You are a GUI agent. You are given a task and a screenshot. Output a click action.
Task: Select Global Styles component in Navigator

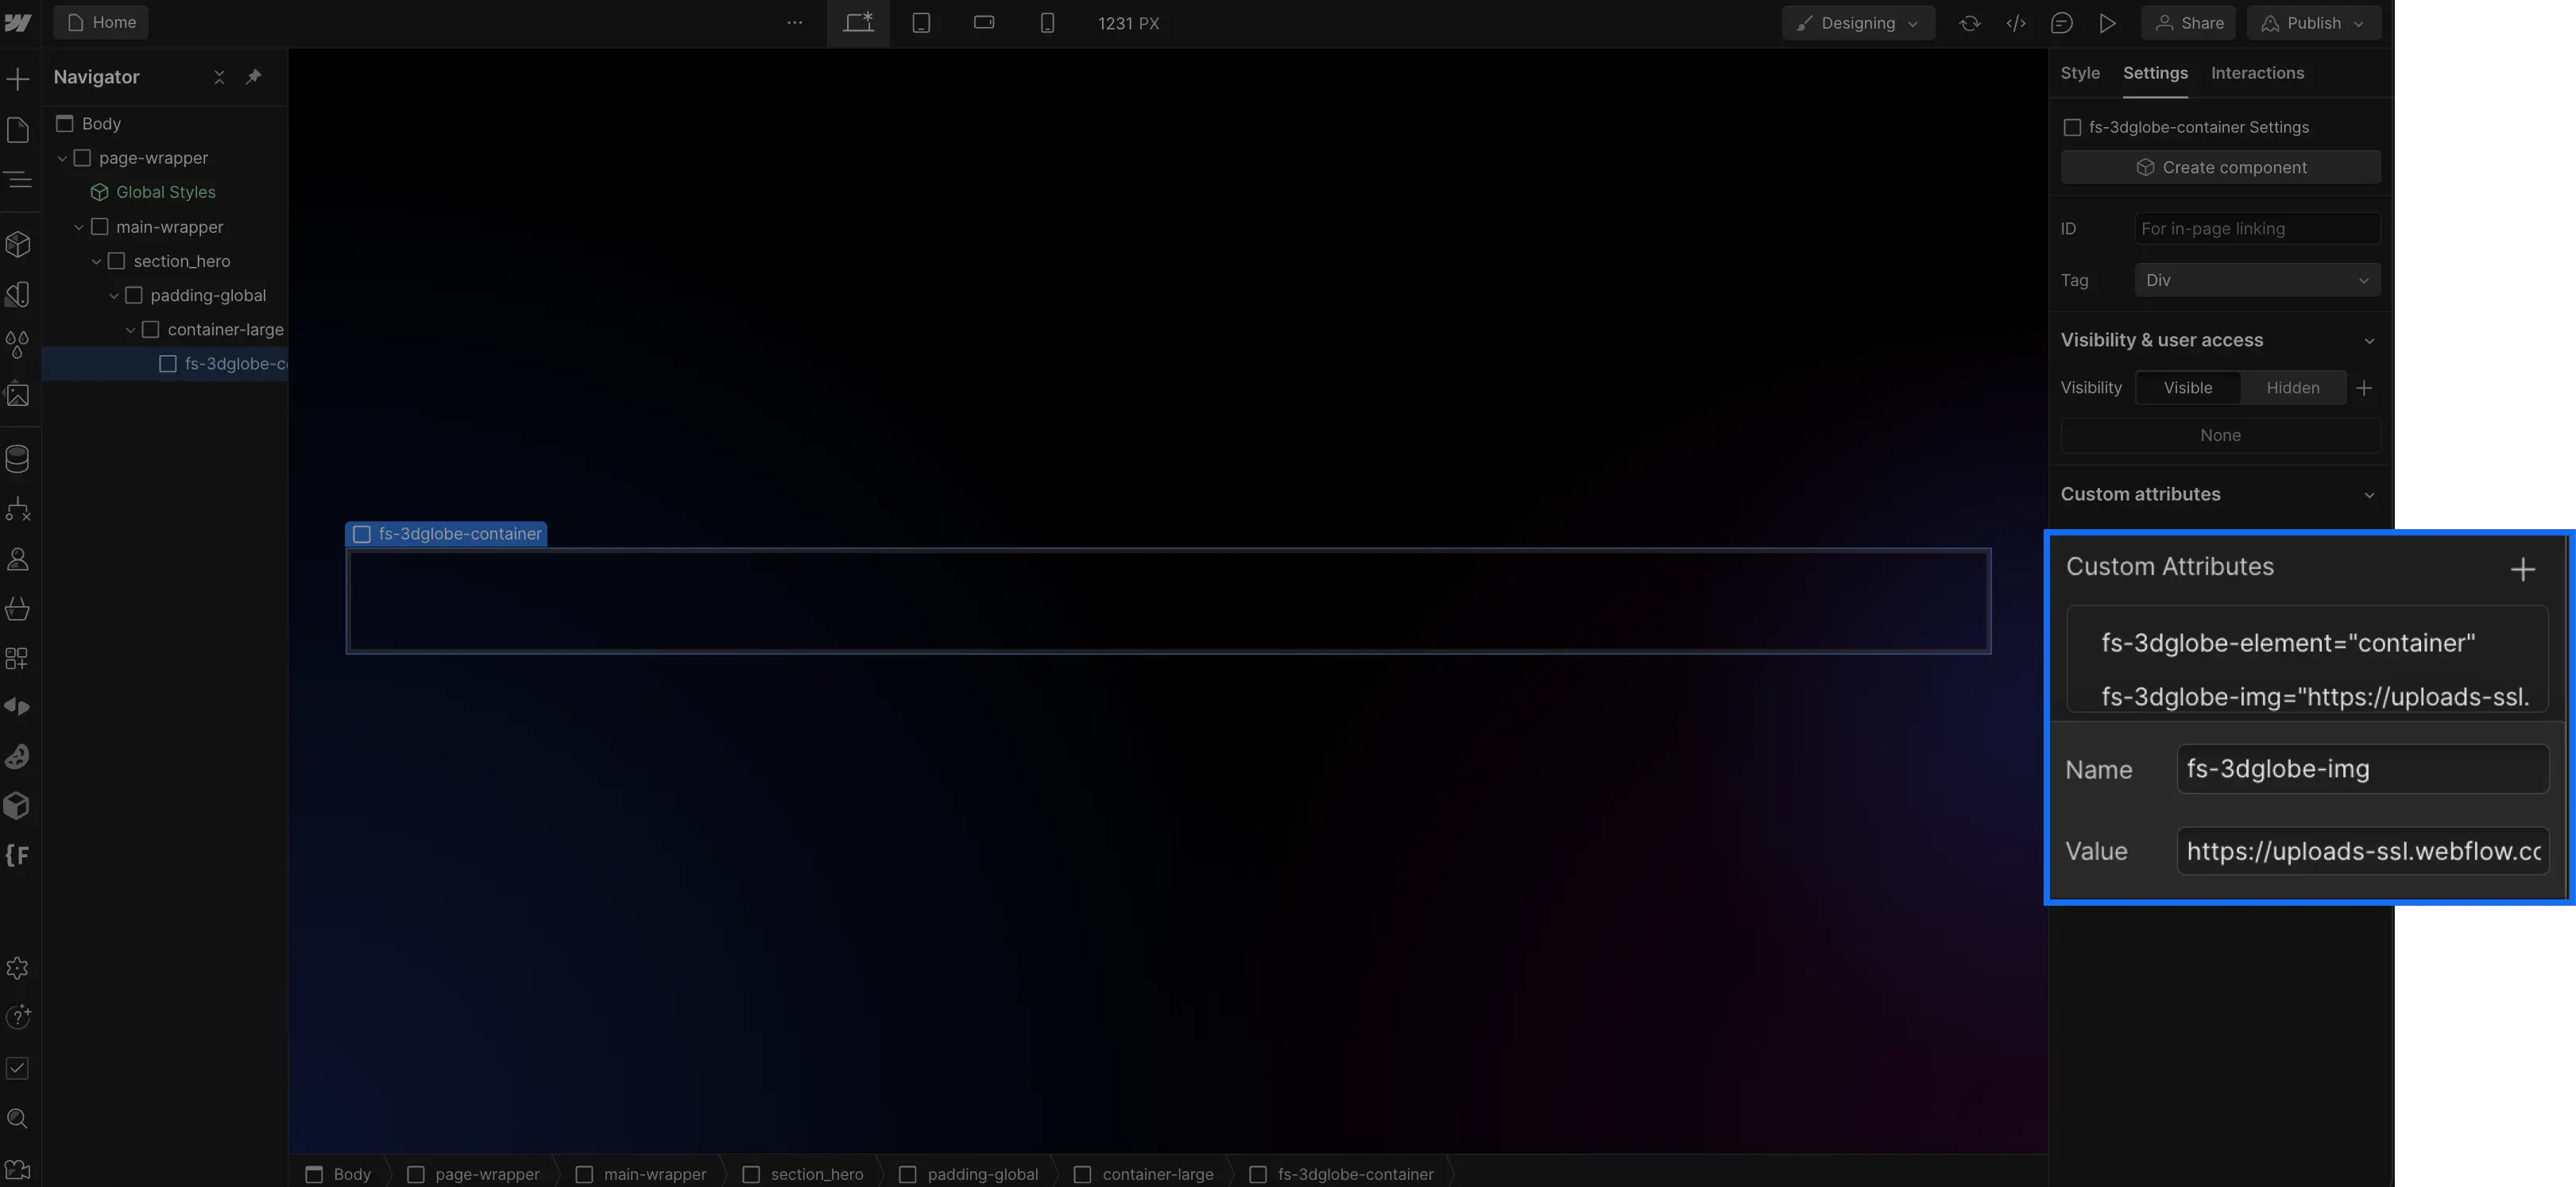coord(165,192)
